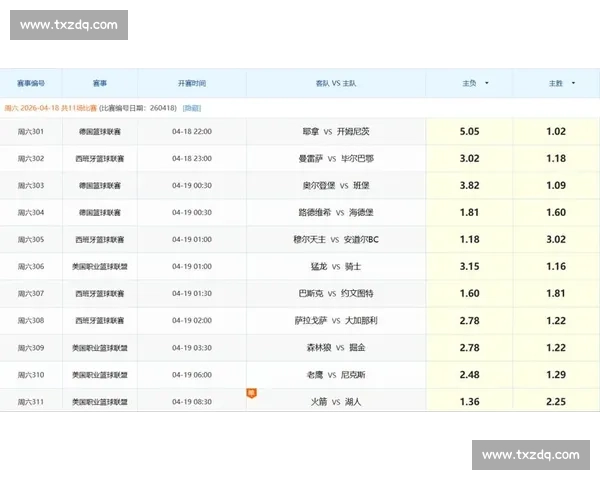The height and width of the screenshot is (480, 600).
Task: Pick 主负 1.18 in 周六305 row
Action: [469, 239]
